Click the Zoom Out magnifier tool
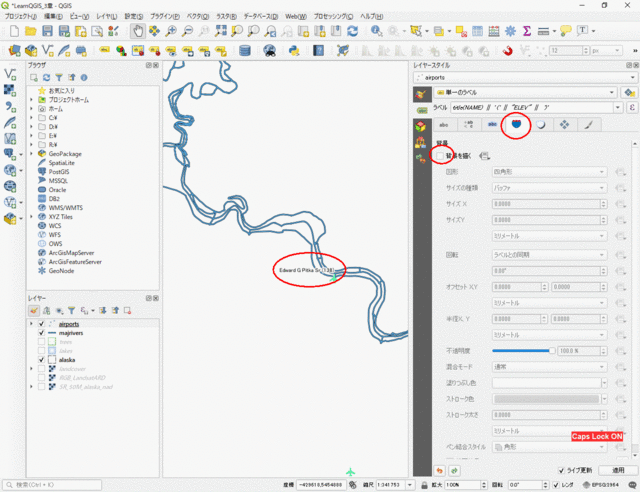Viewport: 640px width, 492px height. coord(187,31)
